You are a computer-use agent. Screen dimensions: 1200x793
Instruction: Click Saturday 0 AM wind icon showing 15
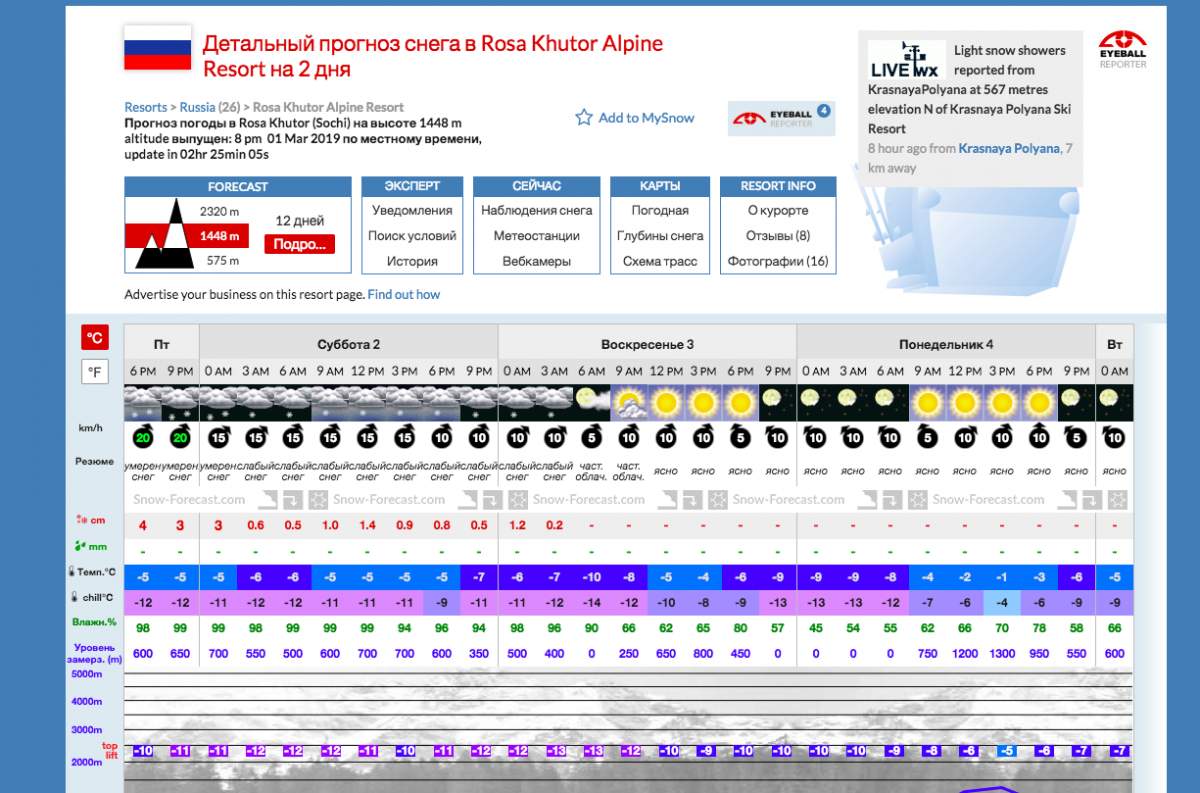tap(217, 437)
